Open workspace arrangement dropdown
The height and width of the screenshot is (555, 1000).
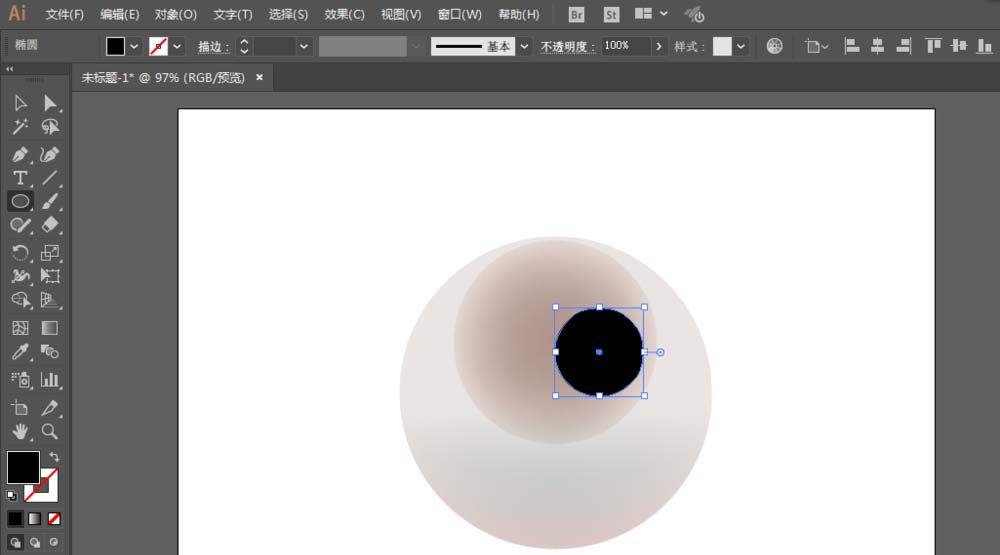pos(664,14)
